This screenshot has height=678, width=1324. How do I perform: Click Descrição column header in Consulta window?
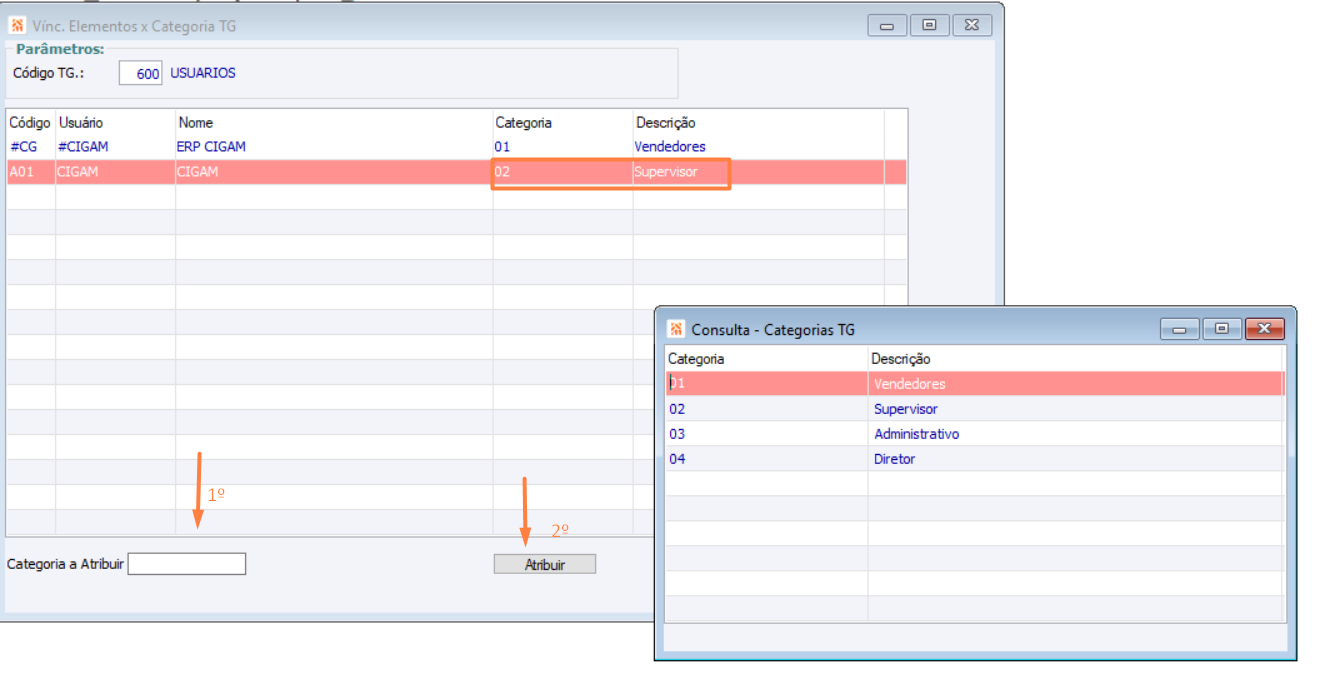tap(901, 359)
